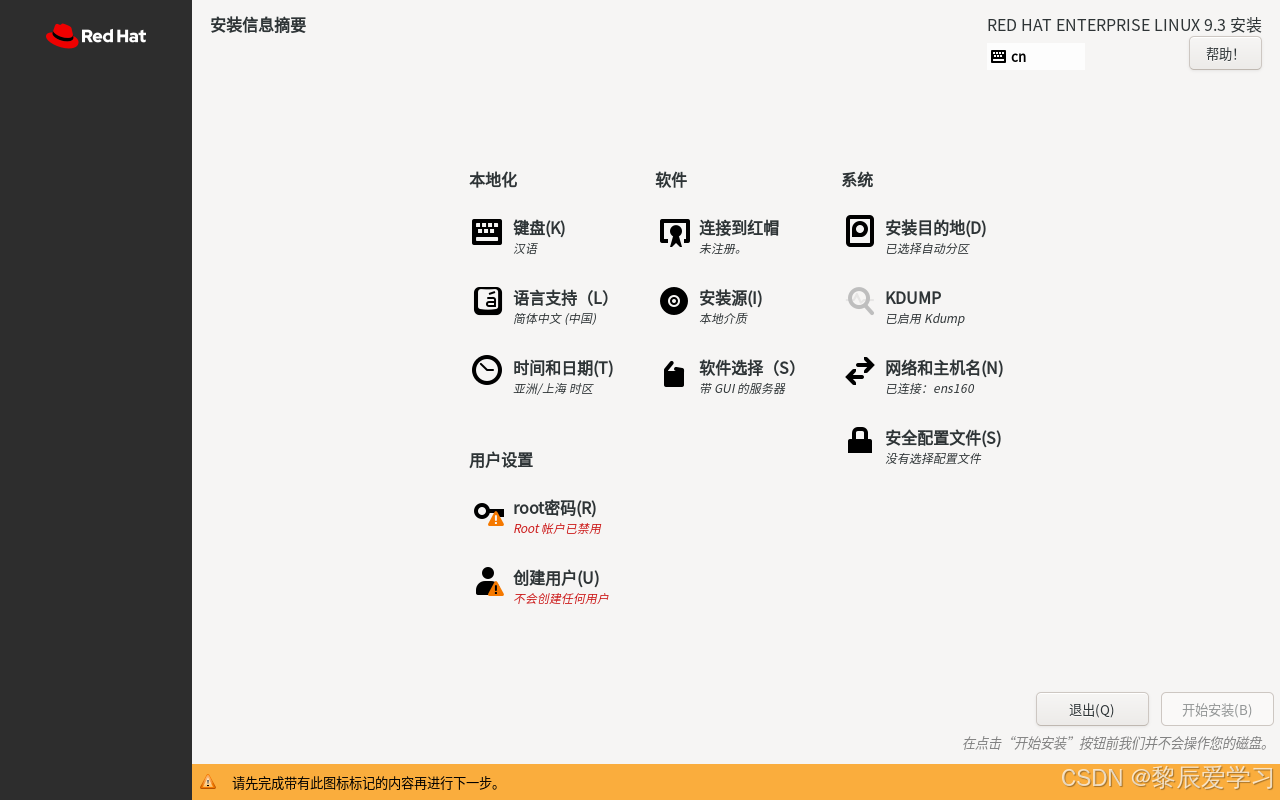
Task: Click the disk operation hint below 开始安装
Action: 1117,743
